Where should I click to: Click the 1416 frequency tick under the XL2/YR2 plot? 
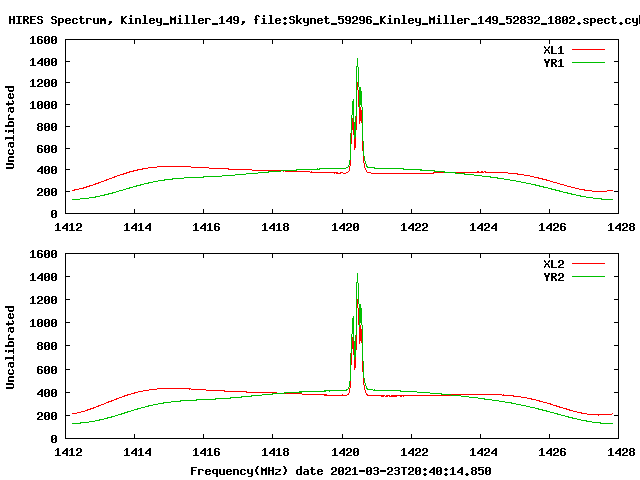pos(206,452)
